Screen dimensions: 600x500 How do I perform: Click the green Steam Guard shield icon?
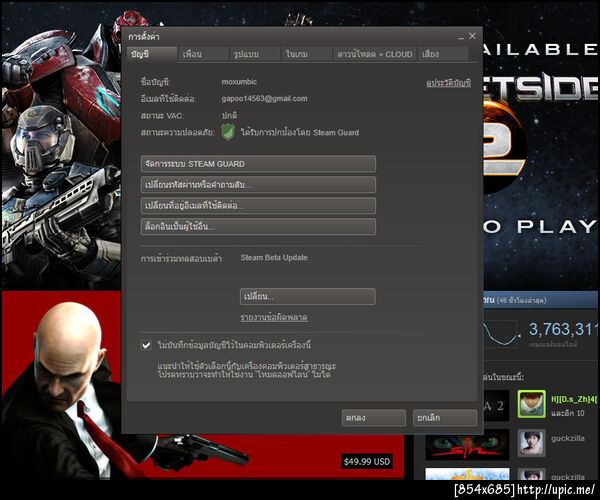[x=228, y=132]
